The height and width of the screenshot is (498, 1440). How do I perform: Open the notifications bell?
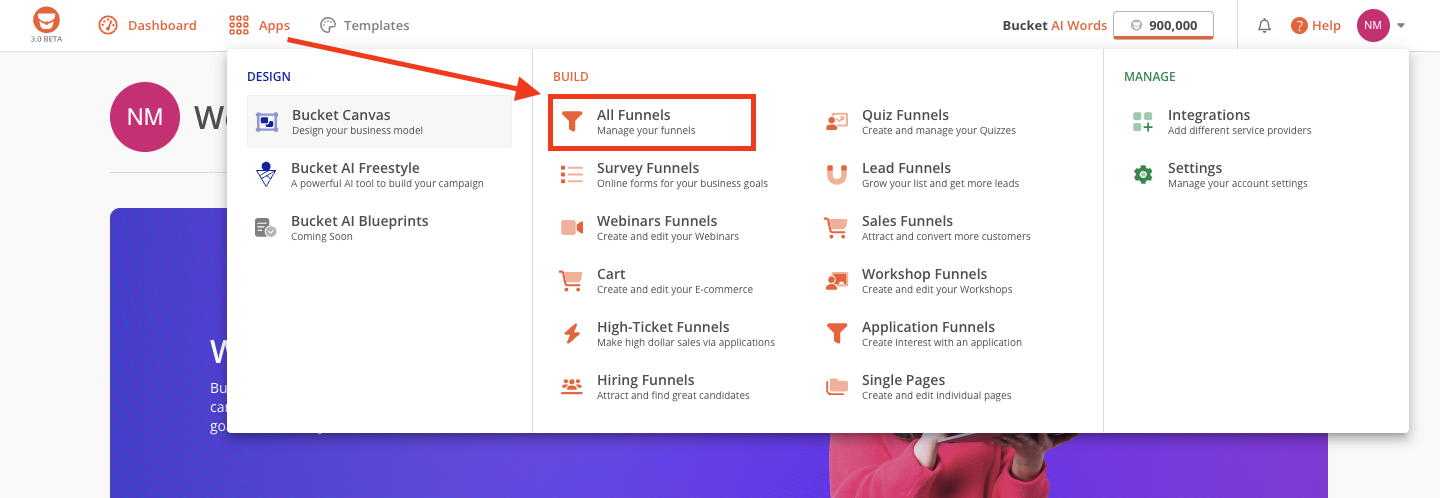1265,25
